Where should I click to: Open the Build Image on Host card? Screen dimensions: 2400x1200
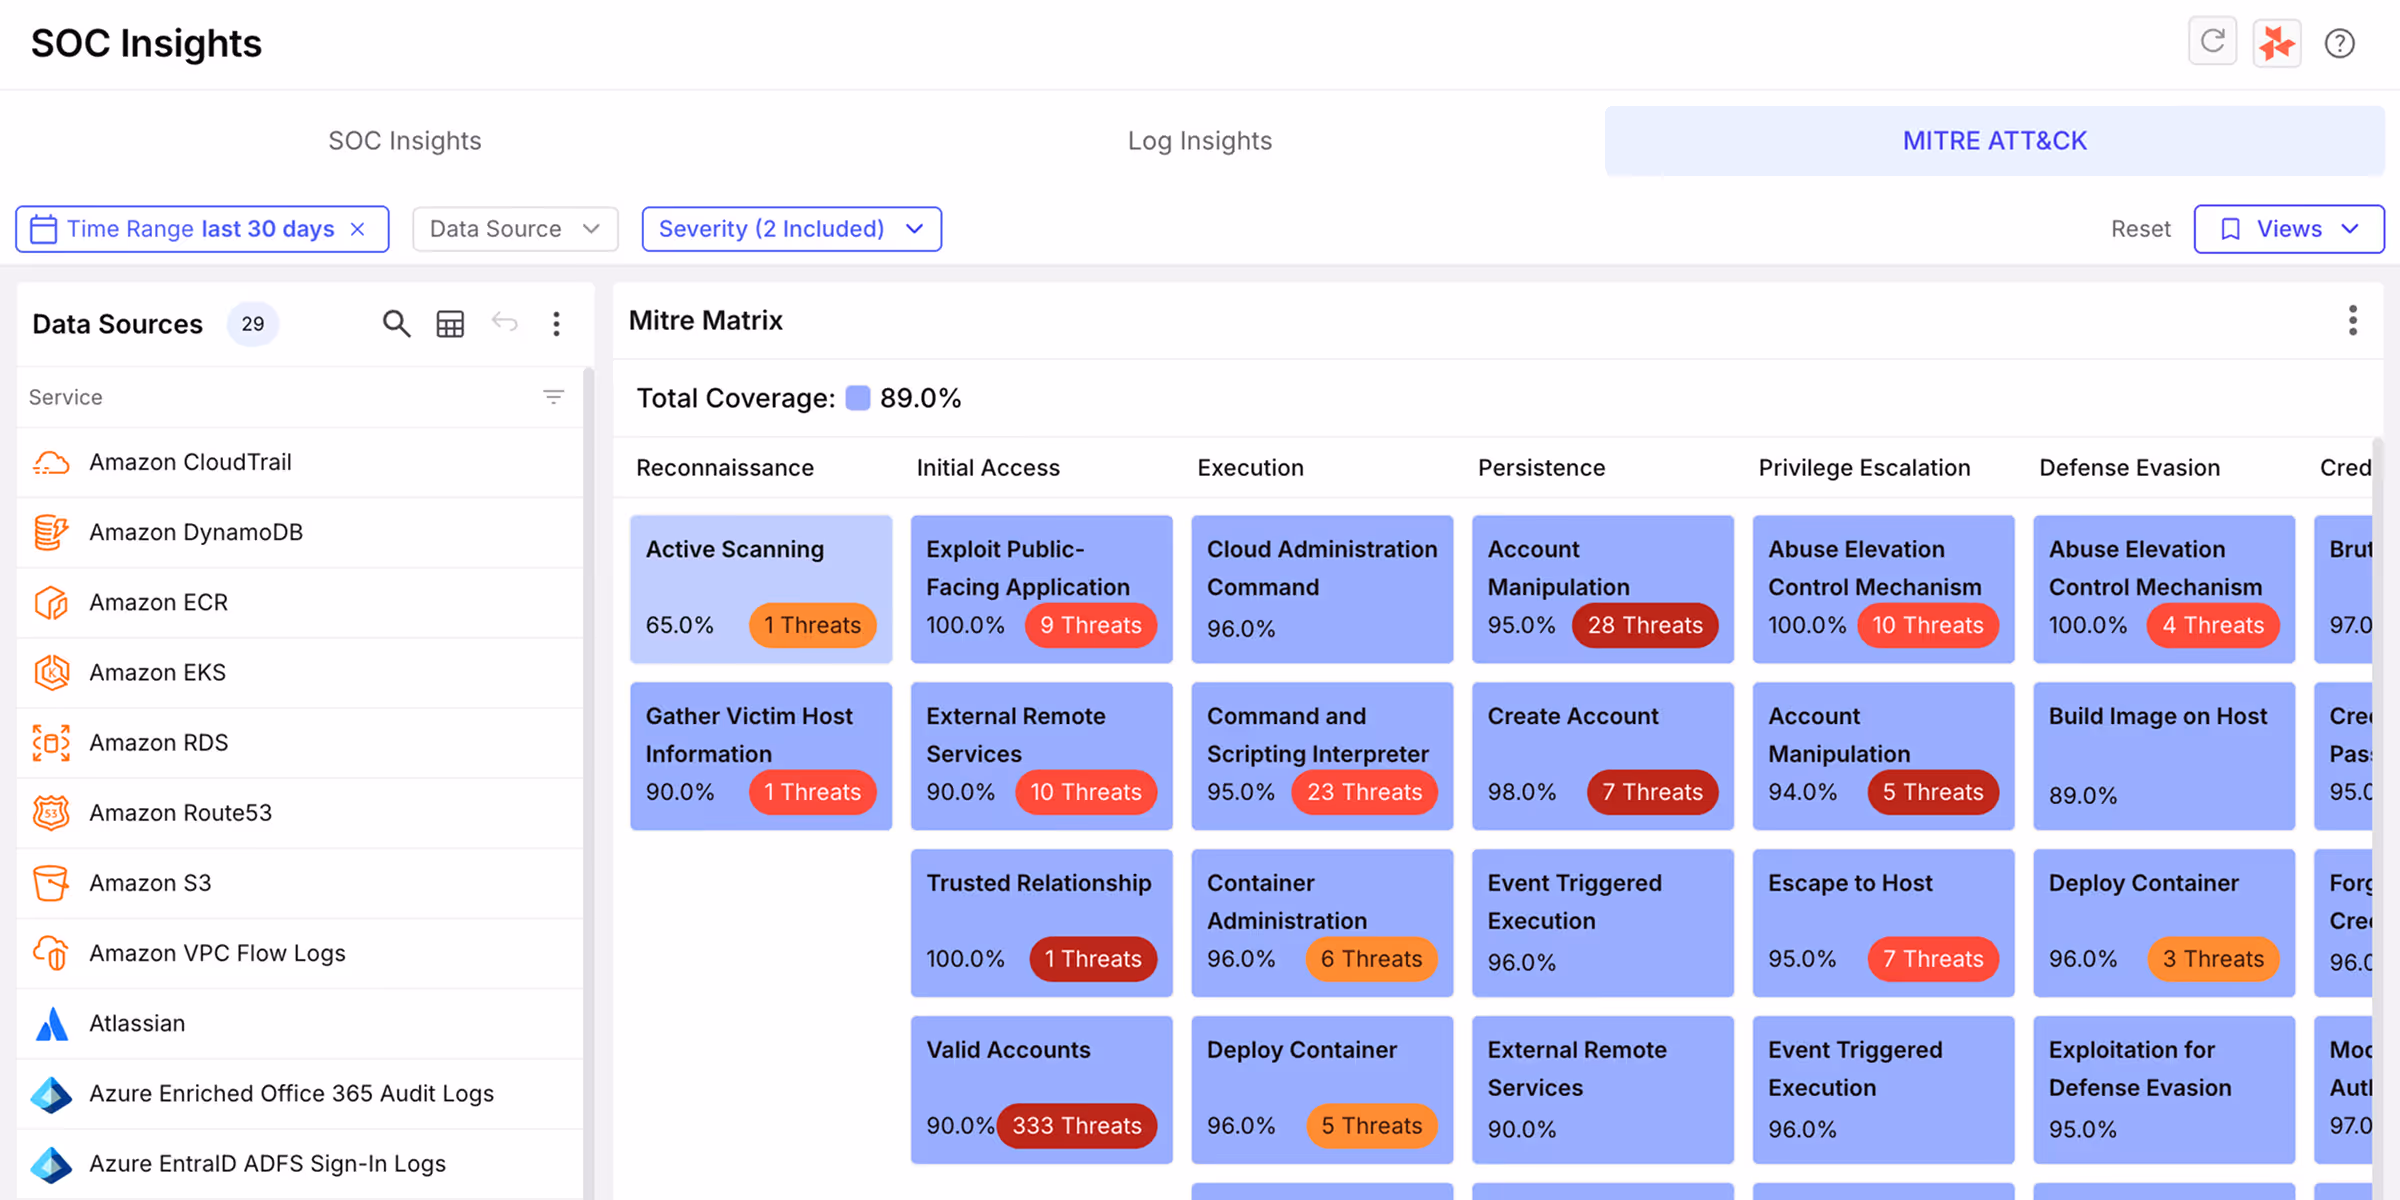click(x=2164, y=756)
